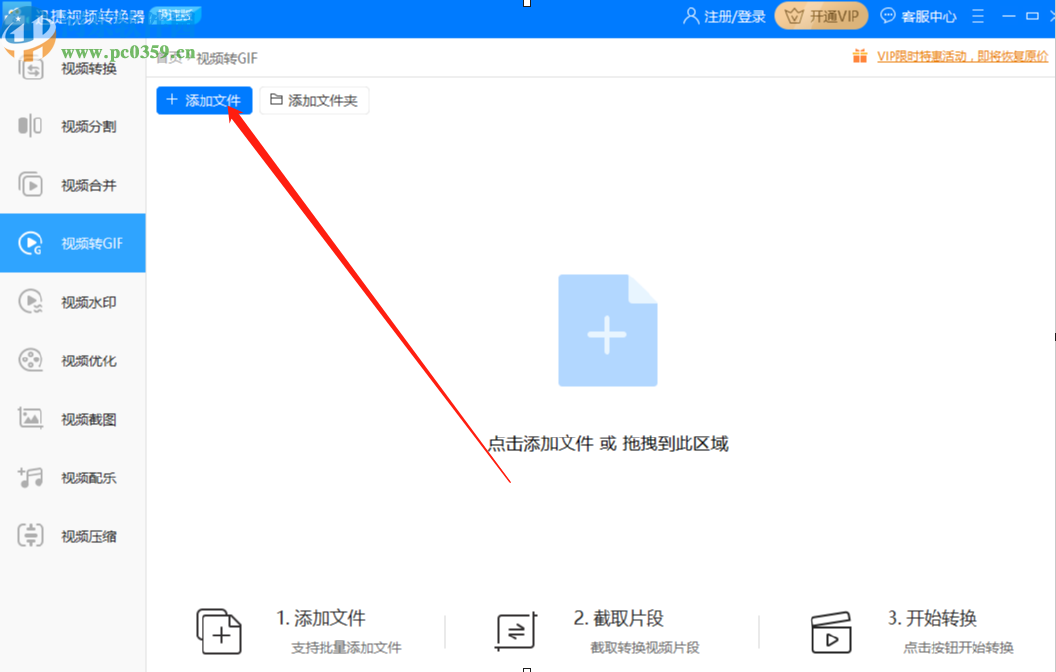Click the 1. 添加文件 step heading
This screenshot has height=672, width=1056.
point(321,617)
